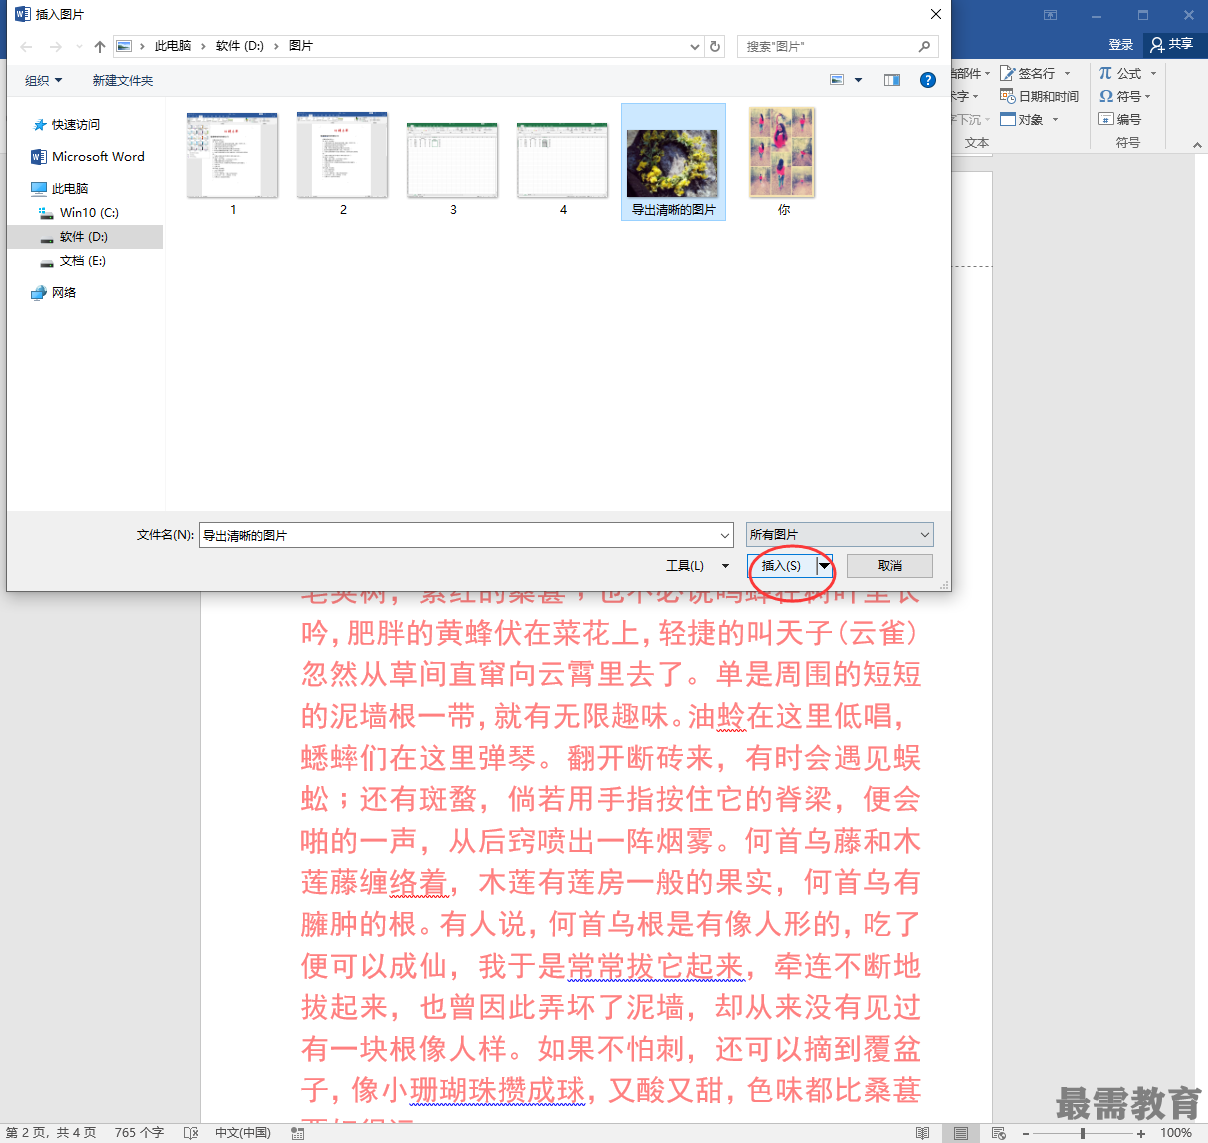The width and height of the screenshot is (1208, 1143).
Task: Refresh the folder view
Action: click(715, 46)
